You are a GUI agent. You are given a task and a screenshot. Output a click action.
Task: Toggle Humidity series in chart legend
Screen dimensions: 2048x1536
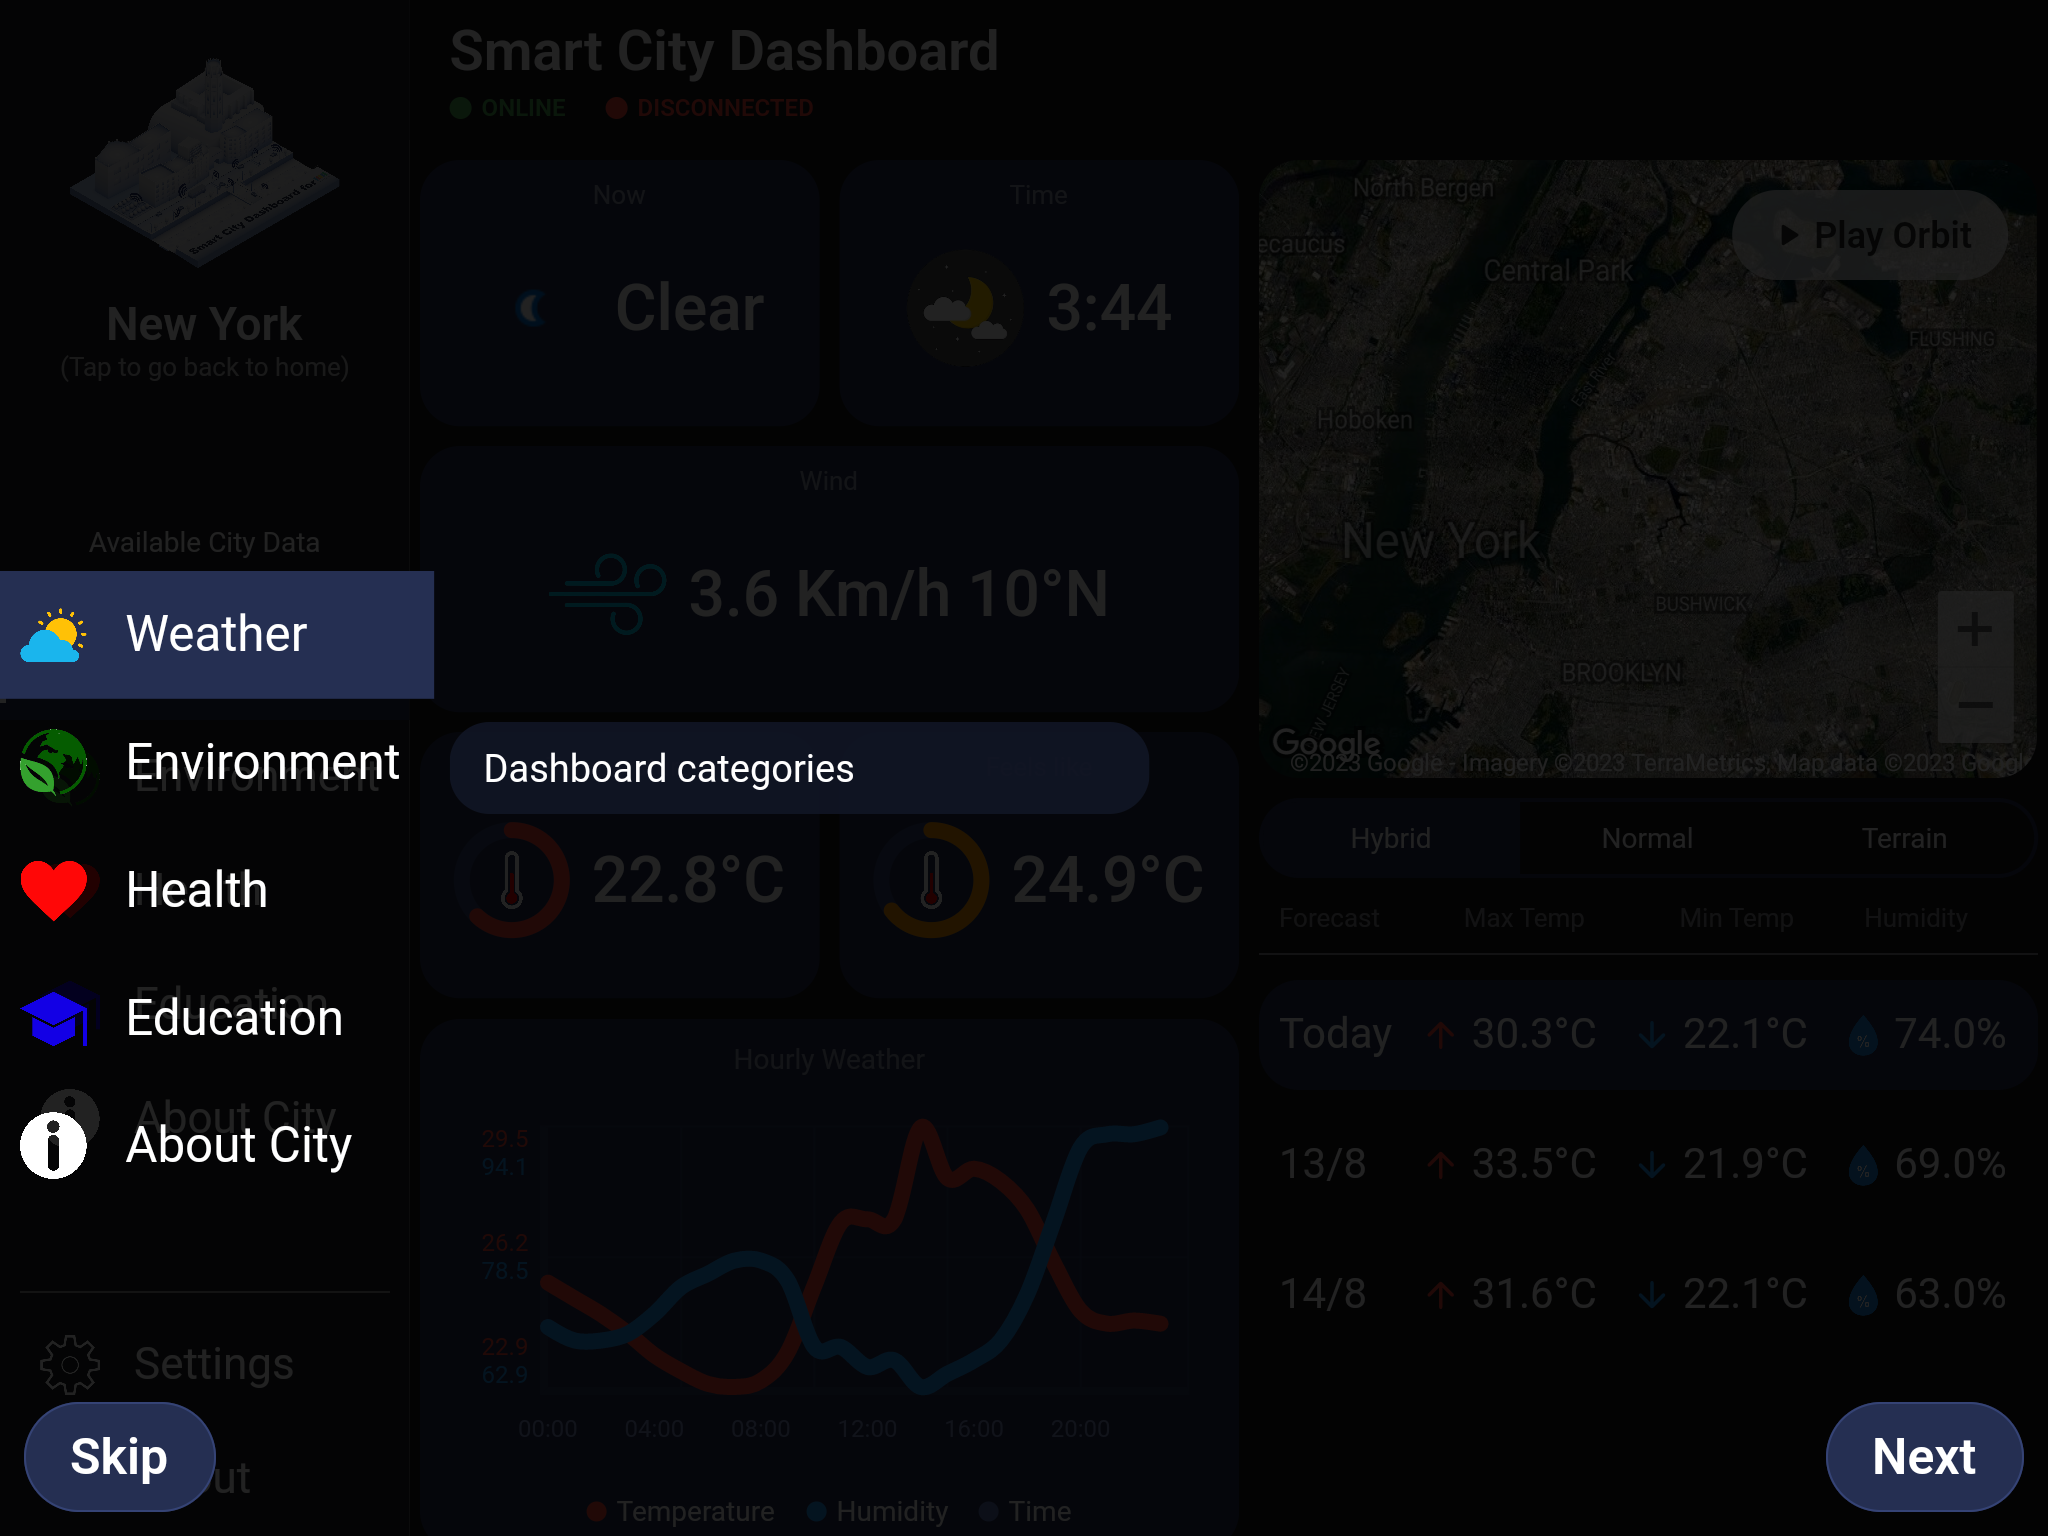coord(878,1511)
